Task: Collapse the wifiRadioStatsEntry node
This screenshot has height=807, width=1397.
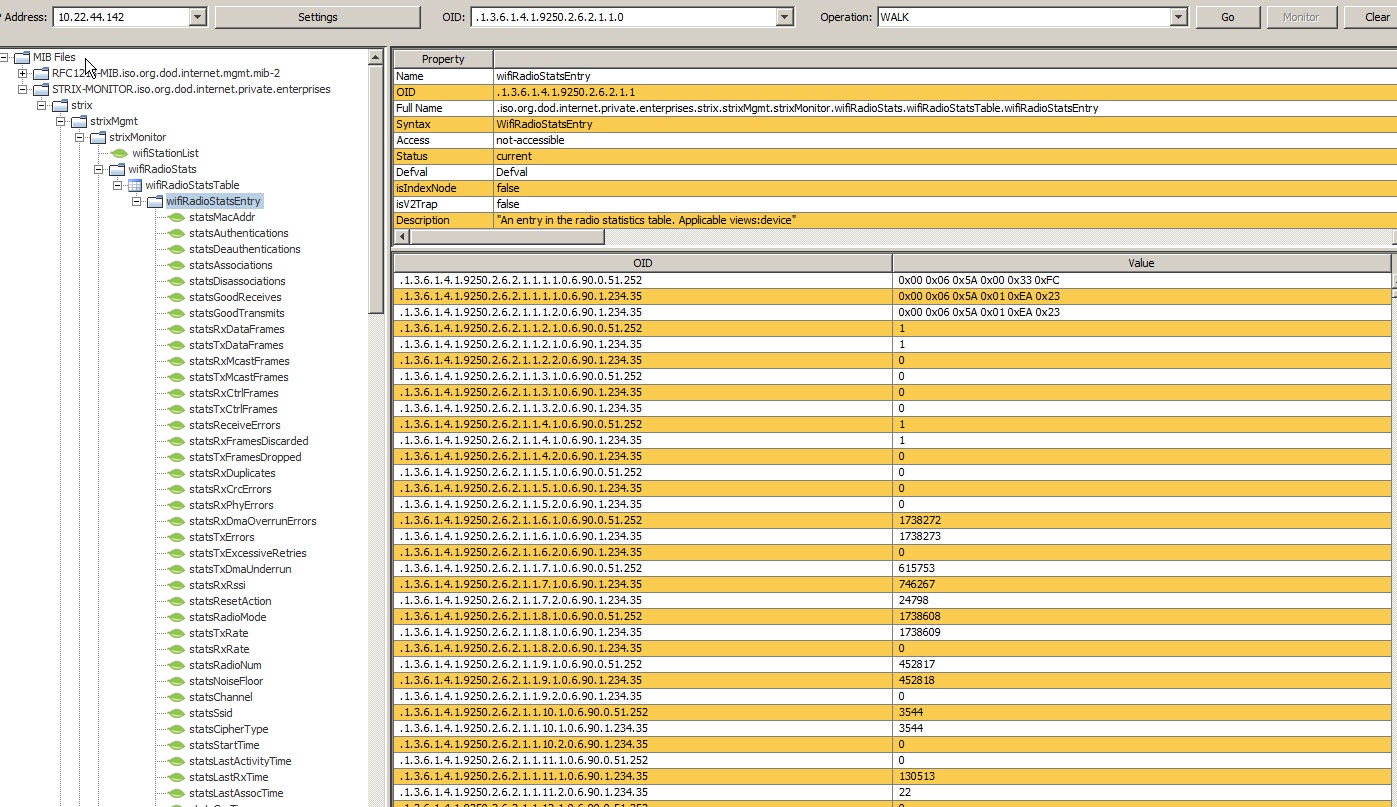Action: coord(137,201)
